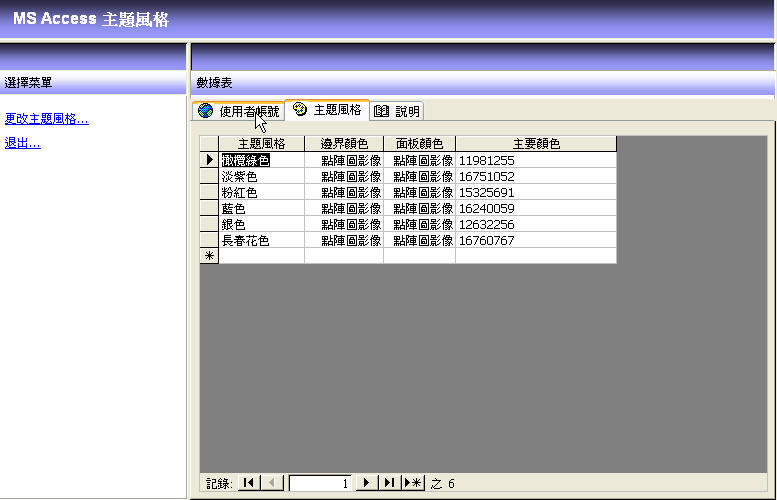Select the 邊界顏色 column header
The width and height of the screenshot is (777, 500).
tap(344, 144)
